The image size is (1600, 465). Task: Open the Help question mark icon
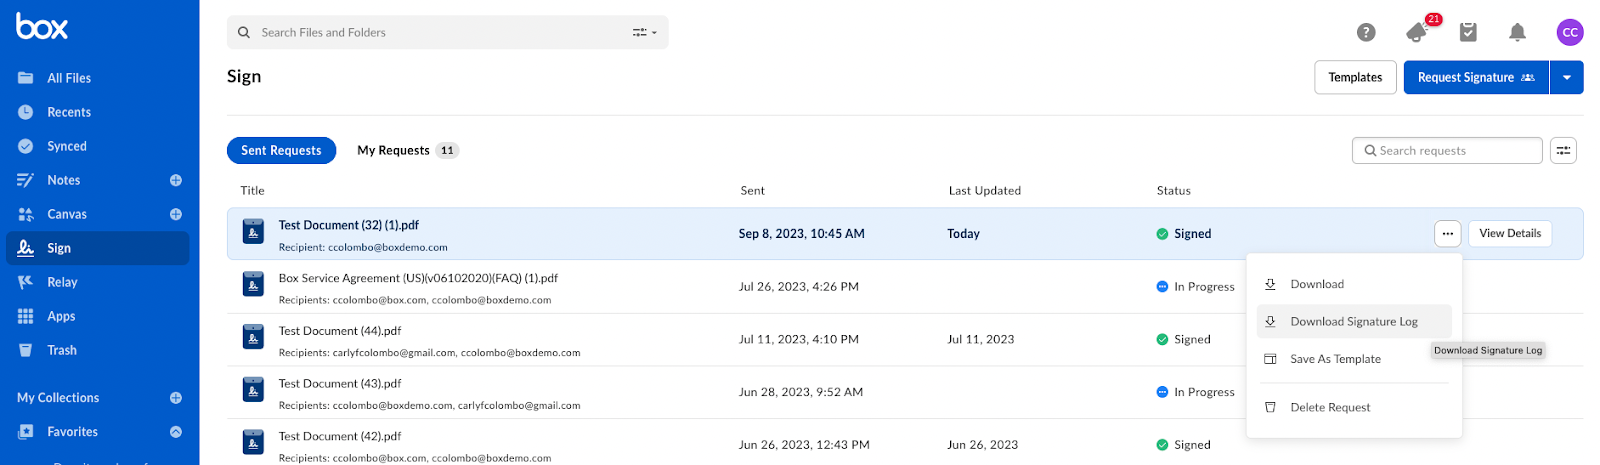(1366, 33)
